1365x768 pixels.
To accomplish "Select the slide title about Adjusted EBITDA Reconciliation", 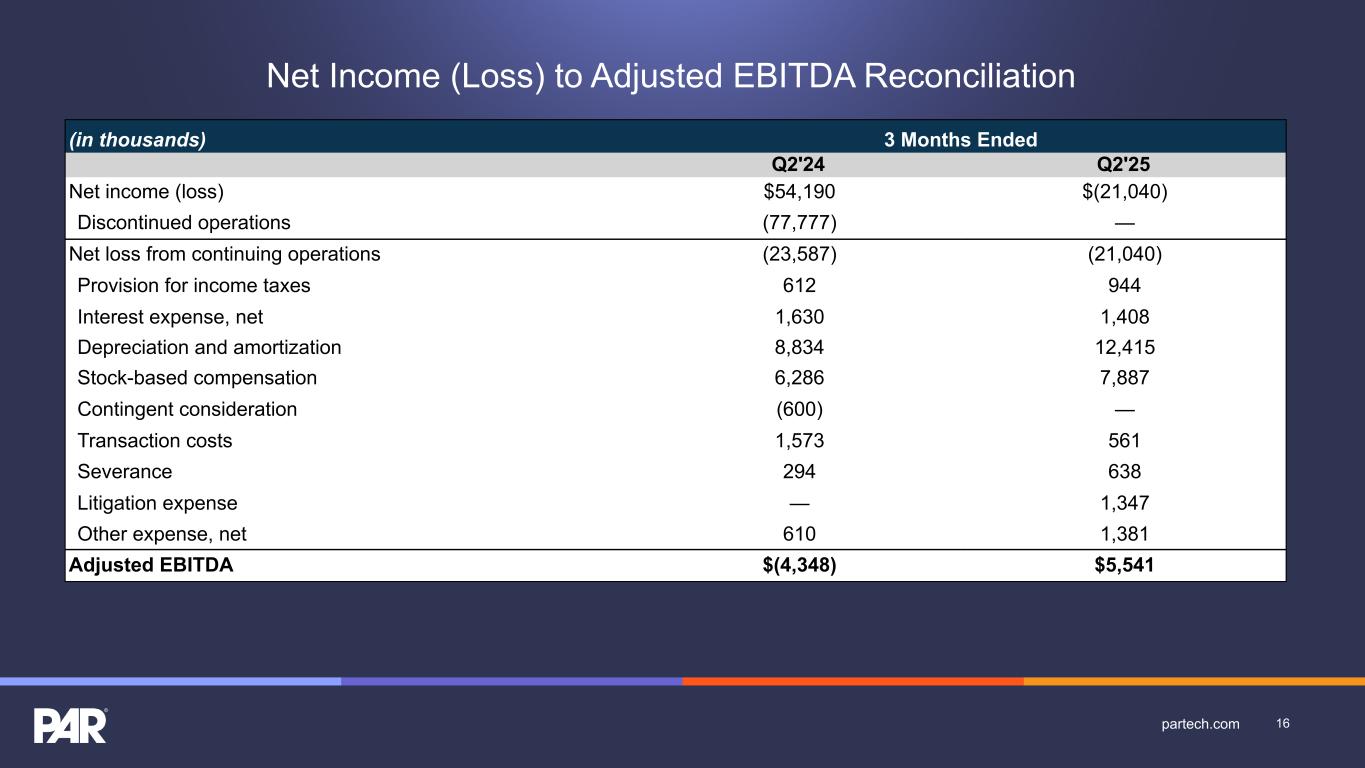I will 670,76.
